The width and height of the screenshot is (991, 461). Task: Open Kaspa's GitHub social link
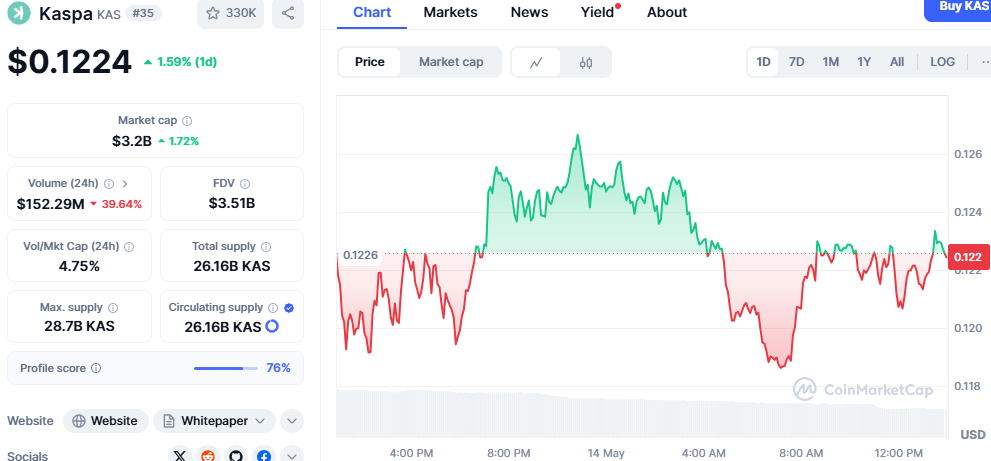click(236, 456)
